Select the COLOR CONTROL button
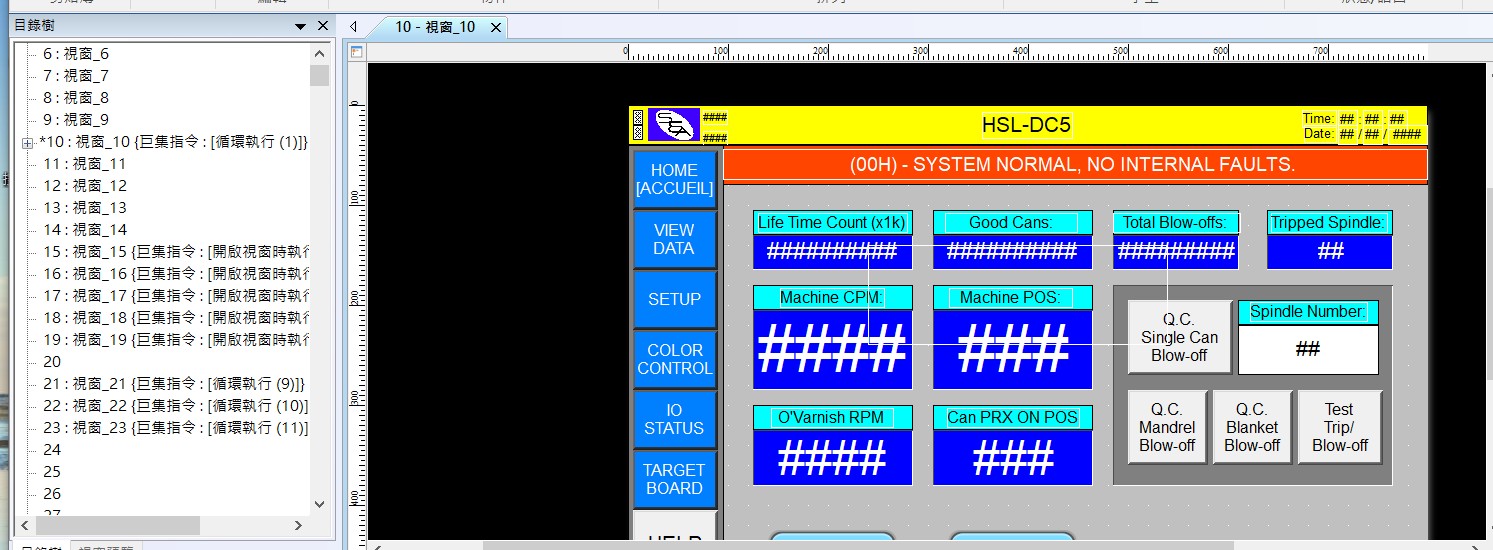 674,359
